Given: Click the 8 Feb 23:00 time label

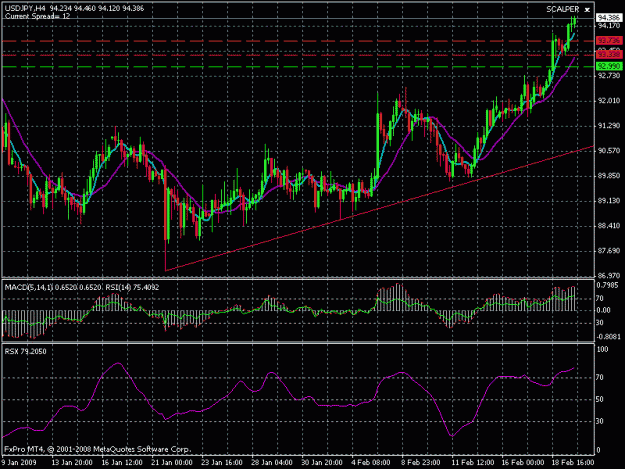Looking at the screenshot, I should (x=421, y=463).
